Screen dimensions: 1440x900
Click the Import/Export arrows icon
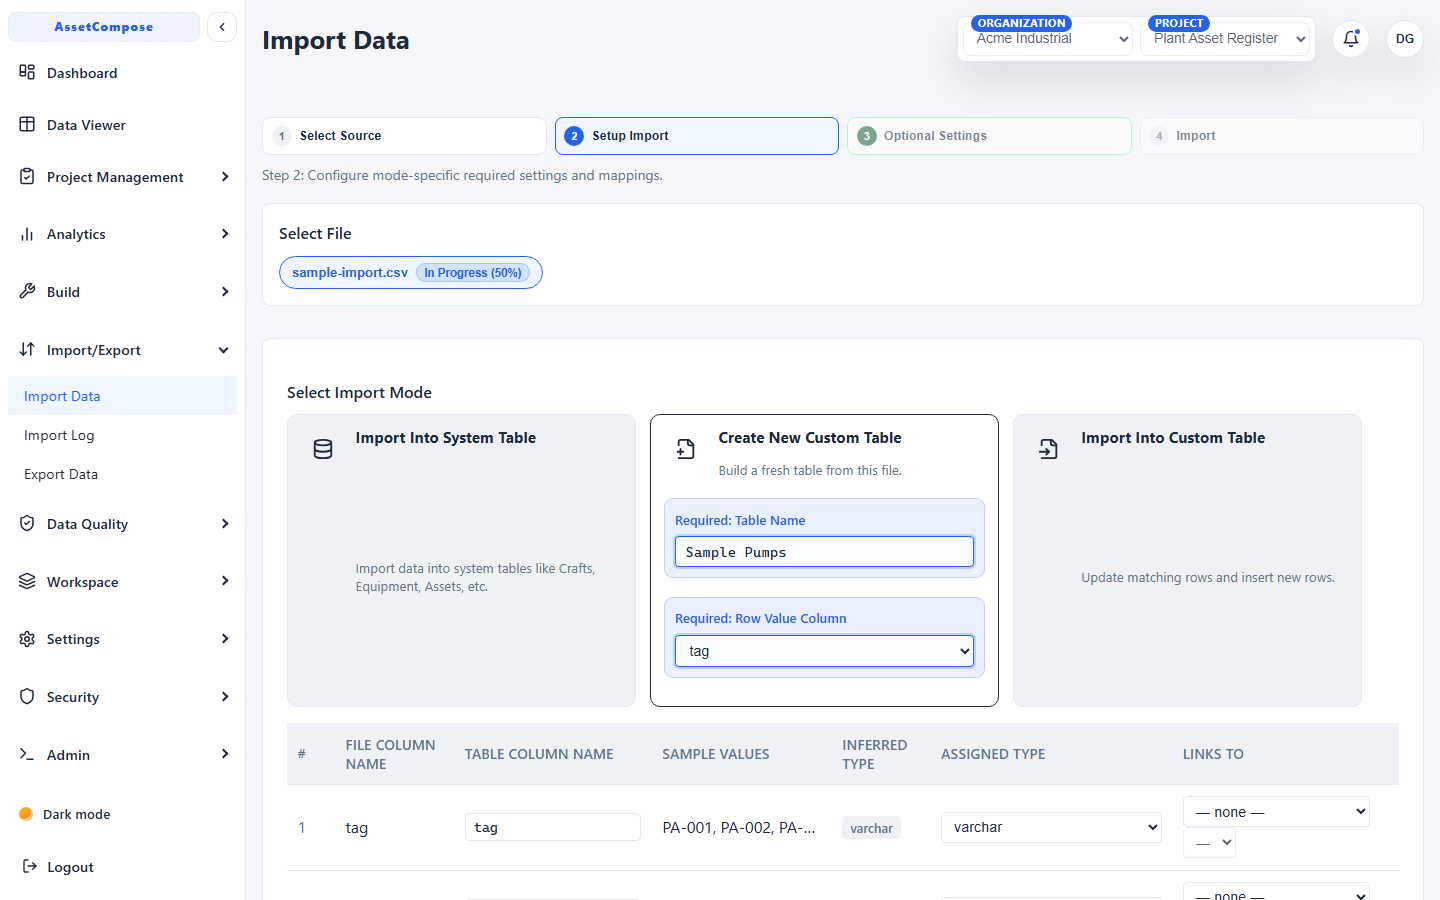click(27, 349)
